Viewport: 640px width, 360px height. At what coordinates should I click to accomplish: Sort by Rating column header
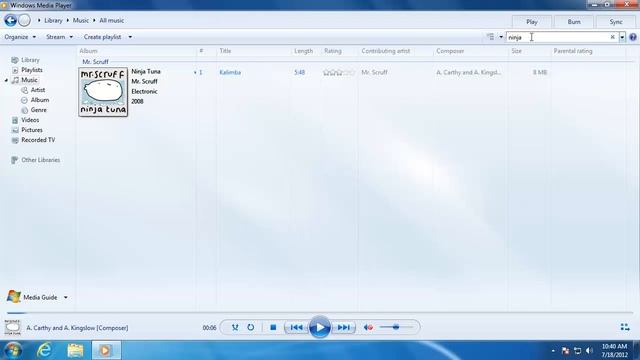pyautogui.click(x=333, y=51)
